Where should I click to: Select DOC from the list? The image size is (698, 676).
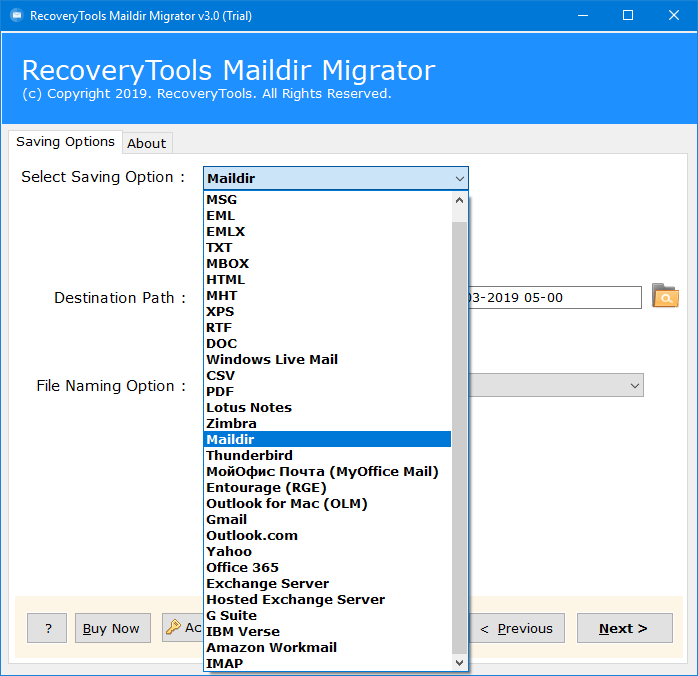(328, 344)
